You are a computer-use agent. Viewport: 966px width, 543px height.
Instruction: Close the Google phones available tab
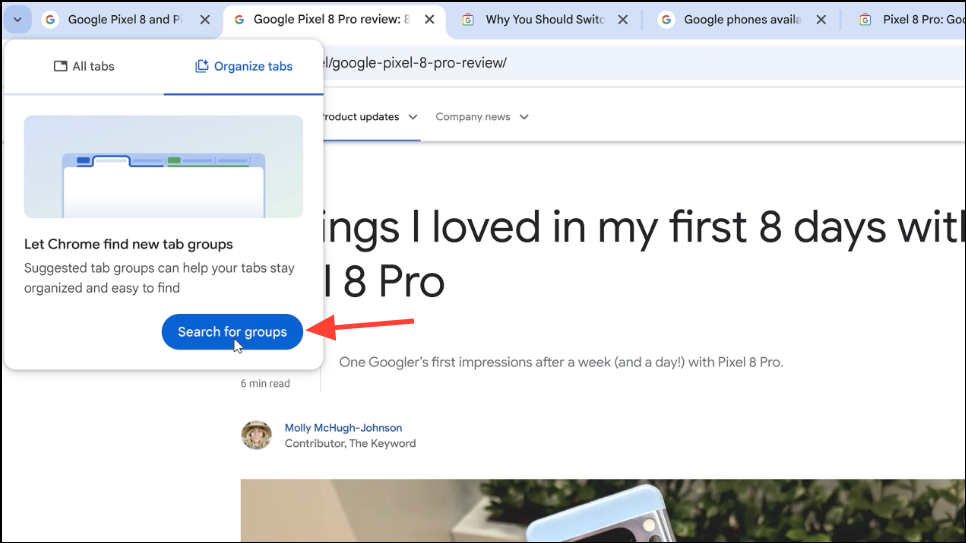(821, 20)
